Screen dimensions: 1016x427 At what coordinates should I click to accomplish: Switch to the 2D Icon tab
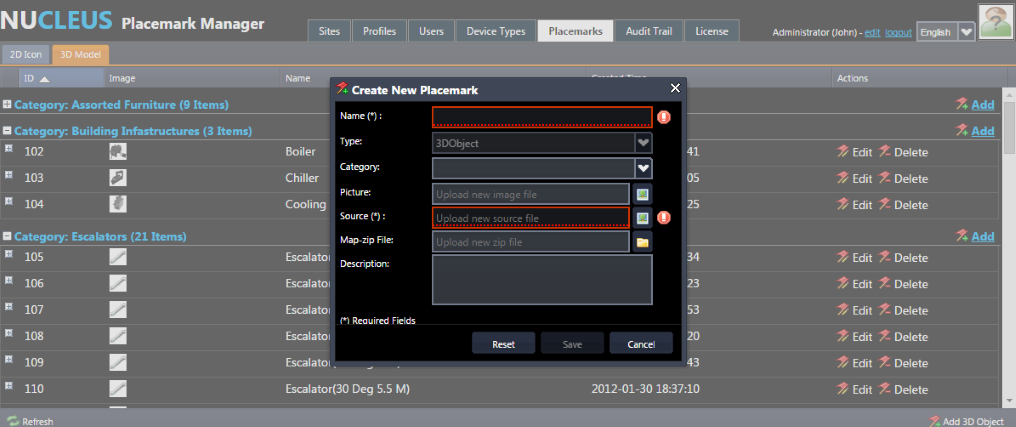pyautogui.click(x=26, y=55)
